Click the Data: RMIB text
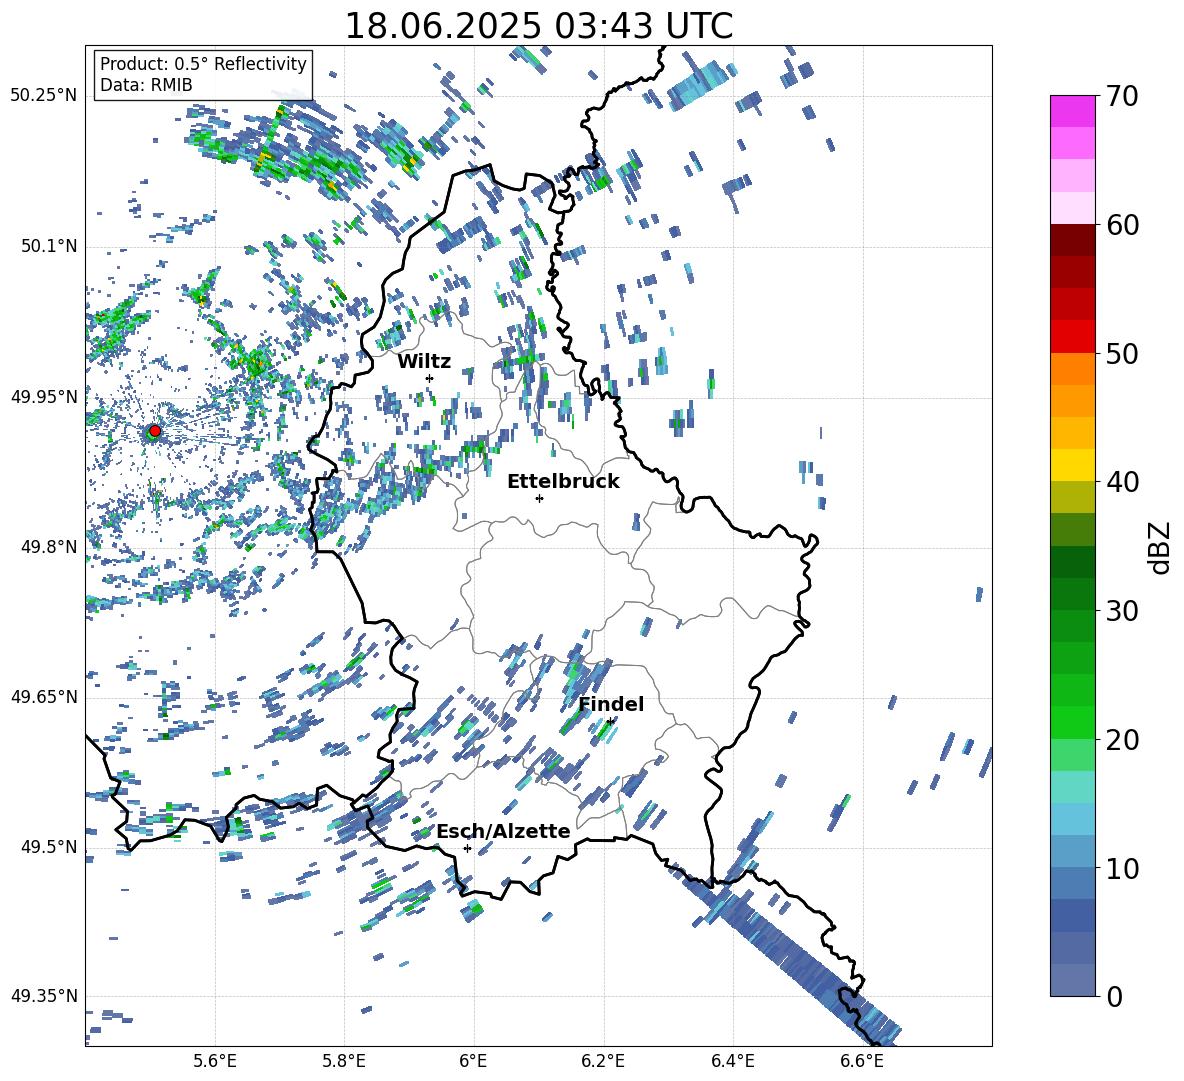This screenshot has width=1184, height=1081. pyautogui.click(x=146, y=85)
